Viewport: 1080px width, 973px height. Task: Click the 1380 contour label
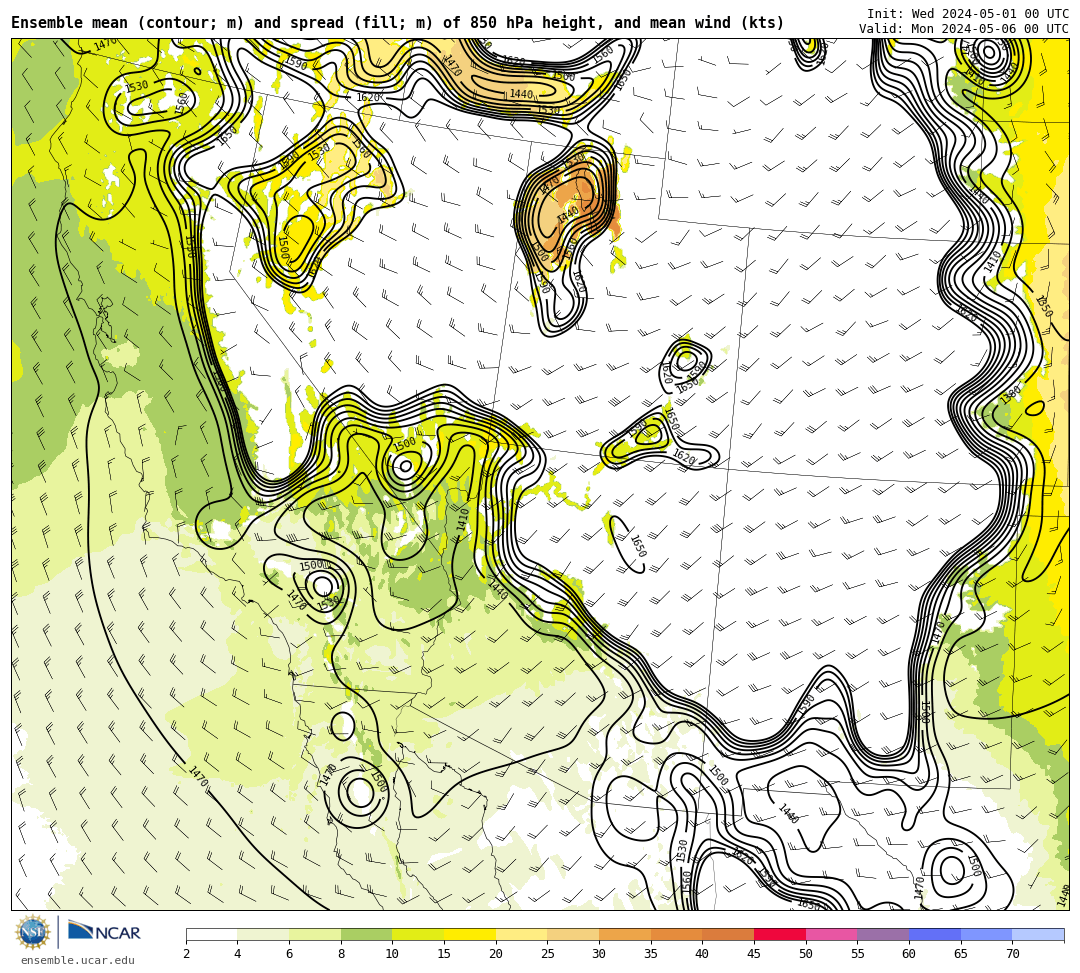click(x=1010, y=395)
